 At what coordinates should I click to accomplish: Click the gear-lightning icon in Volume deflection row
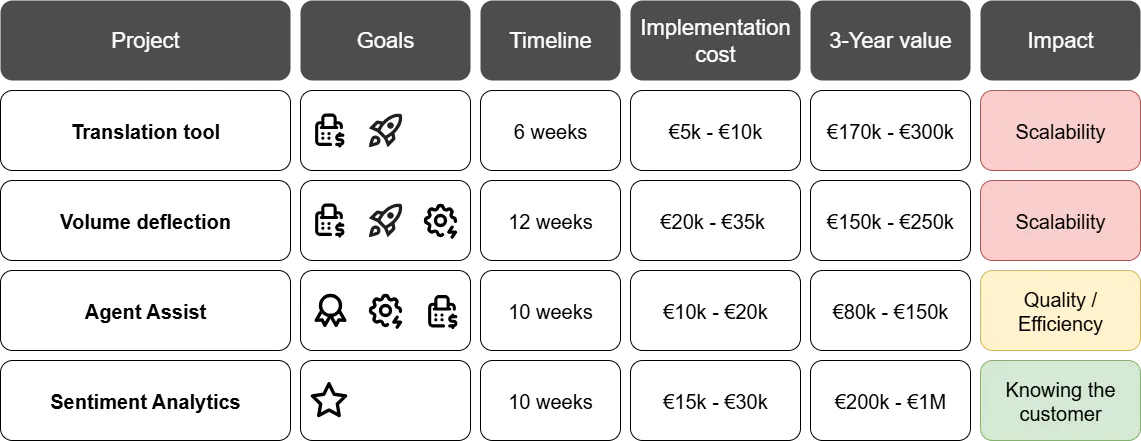click(441, 222)
